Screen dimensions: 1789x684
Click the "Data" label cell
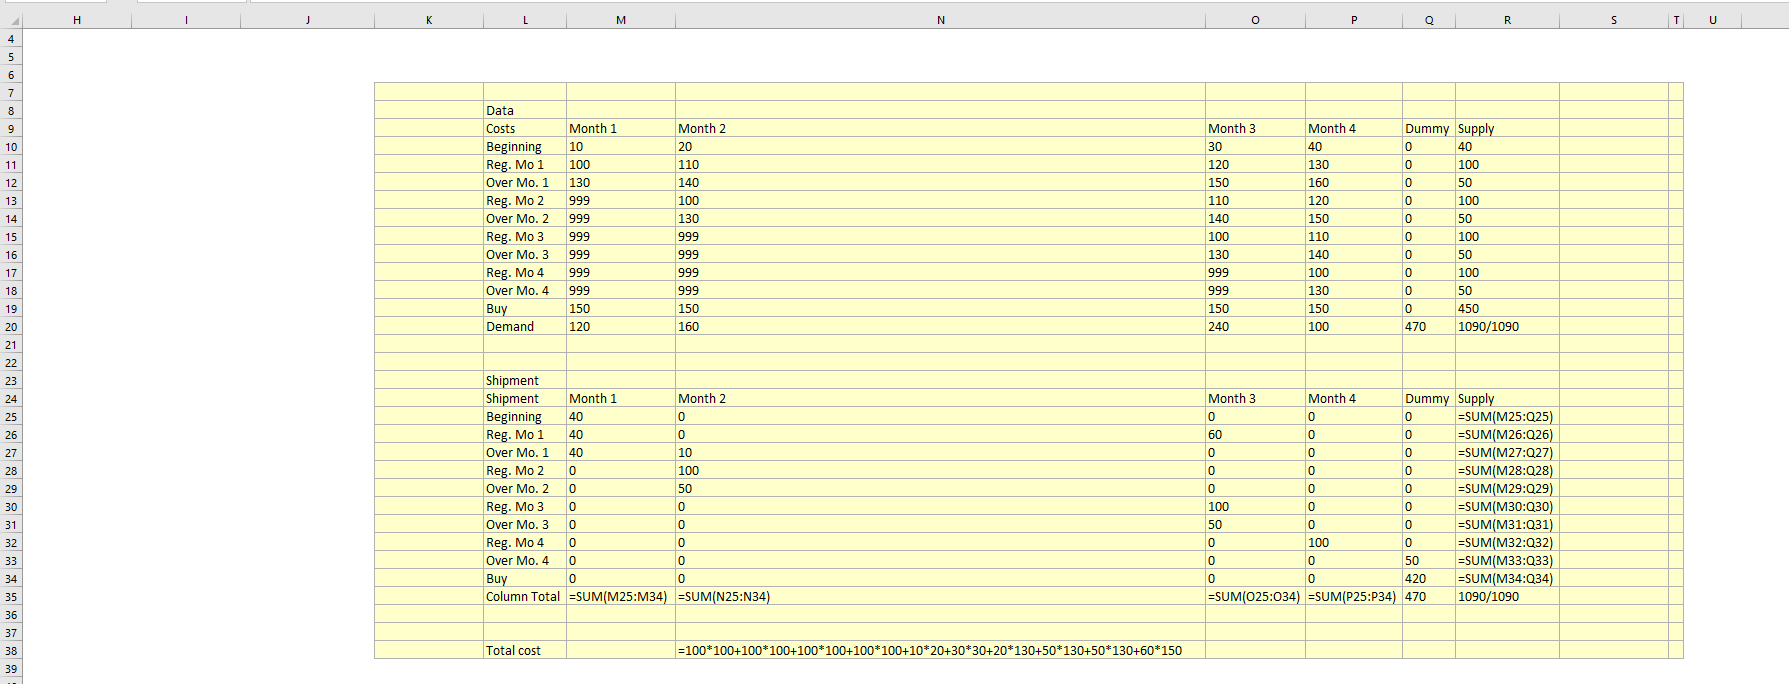coord(524,111)
